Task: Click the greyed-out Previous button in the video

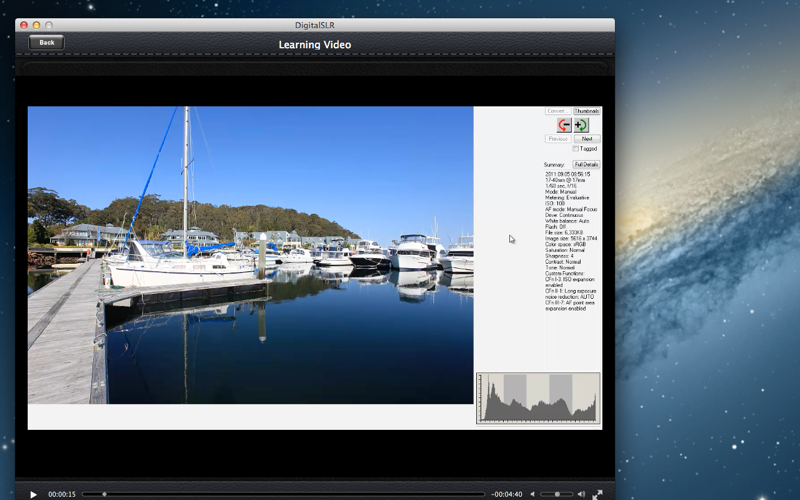Action: [558, 139]
